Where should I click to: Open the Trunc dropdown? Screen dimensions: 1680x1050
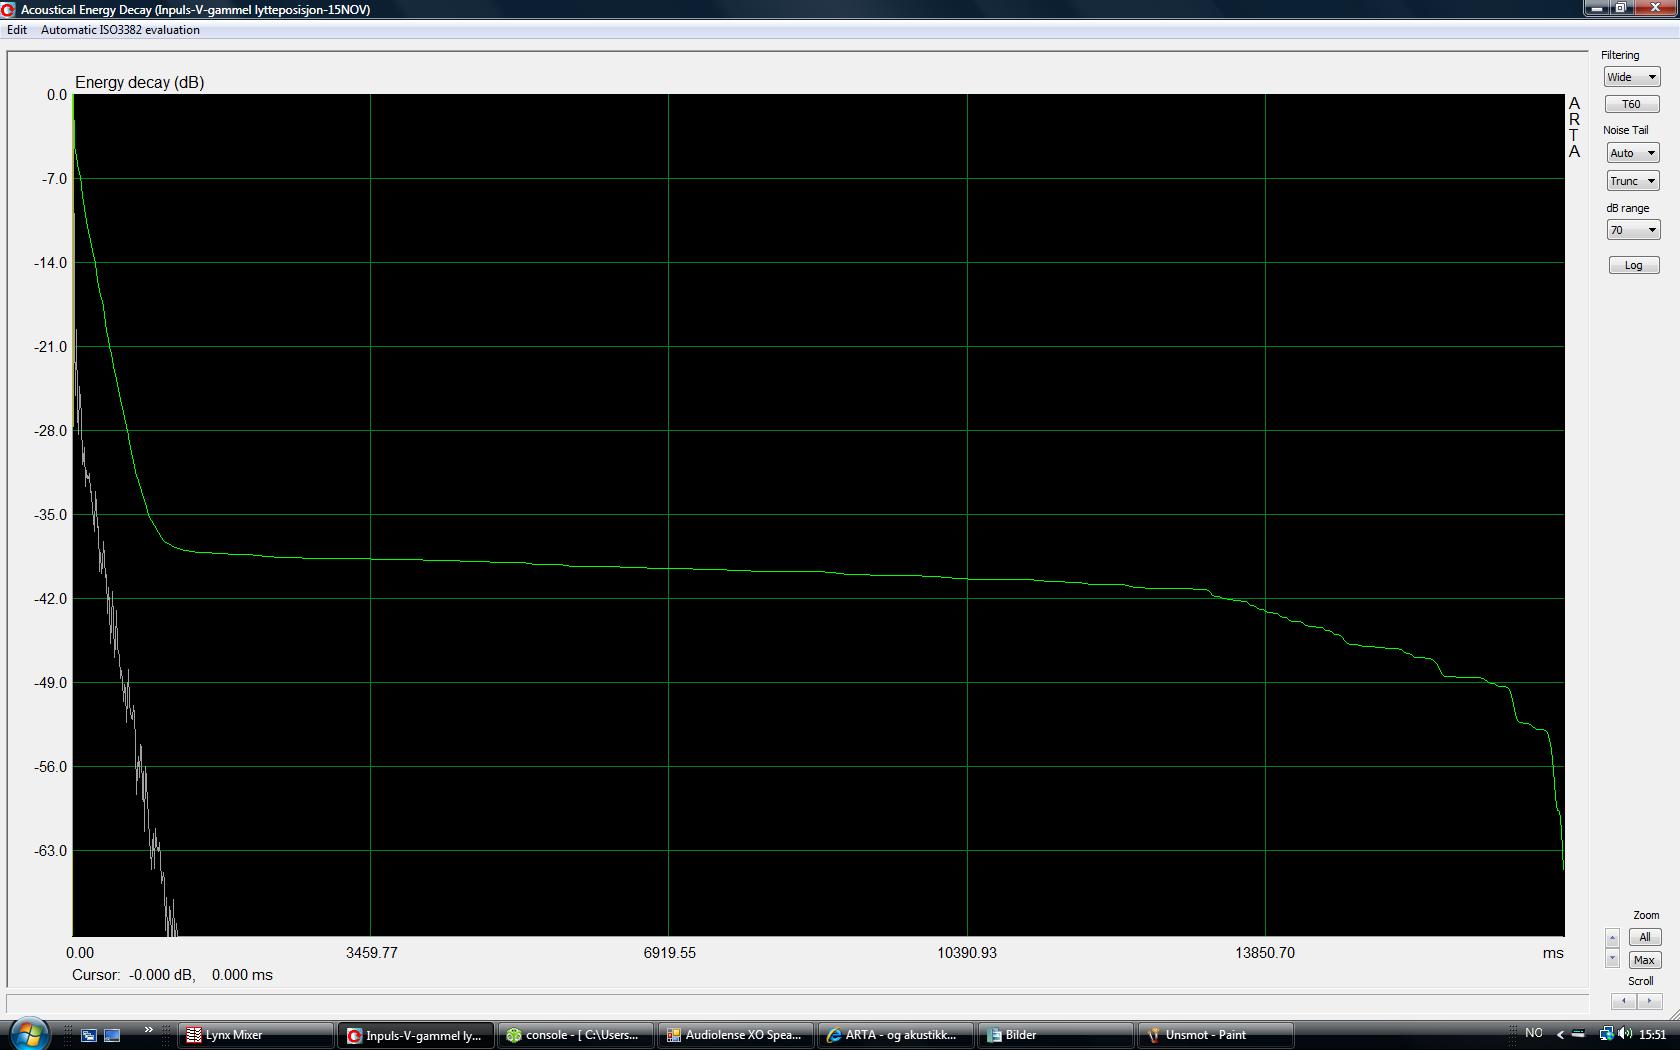[1633, 181]
